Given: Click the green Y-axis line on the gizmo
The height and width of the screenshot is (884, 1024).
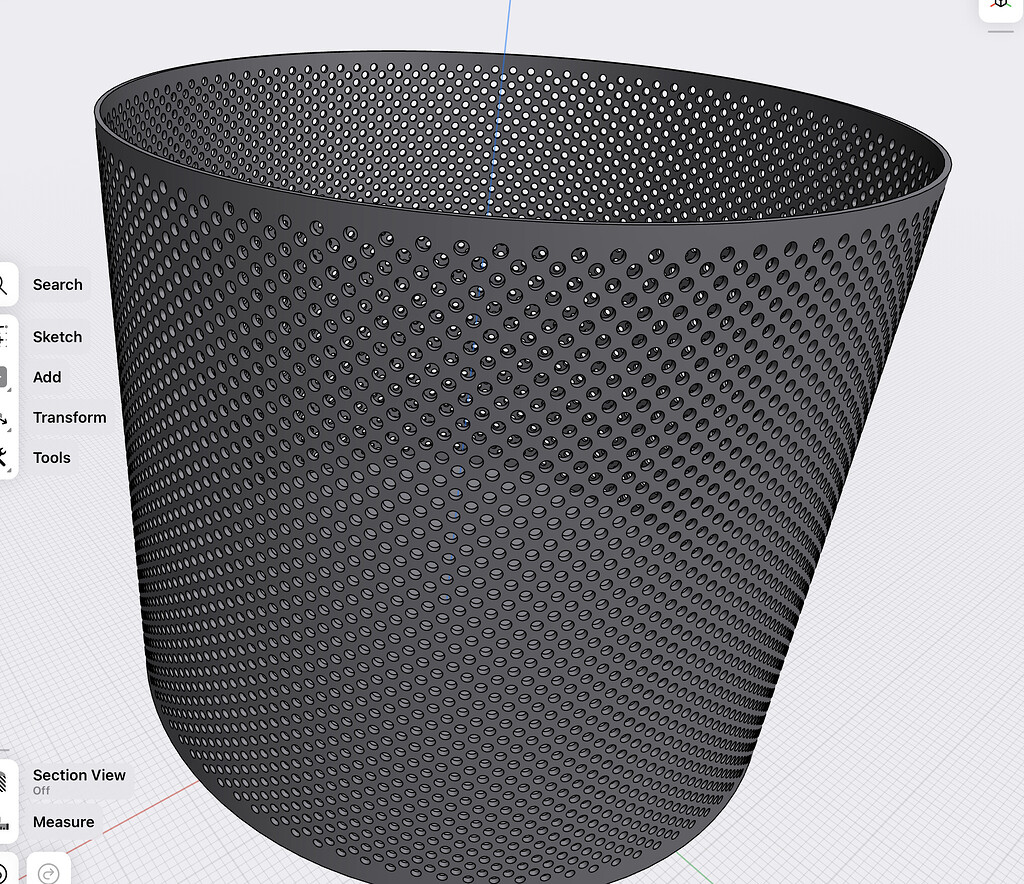Looking at the screenshot, I should click(1011, 6).
